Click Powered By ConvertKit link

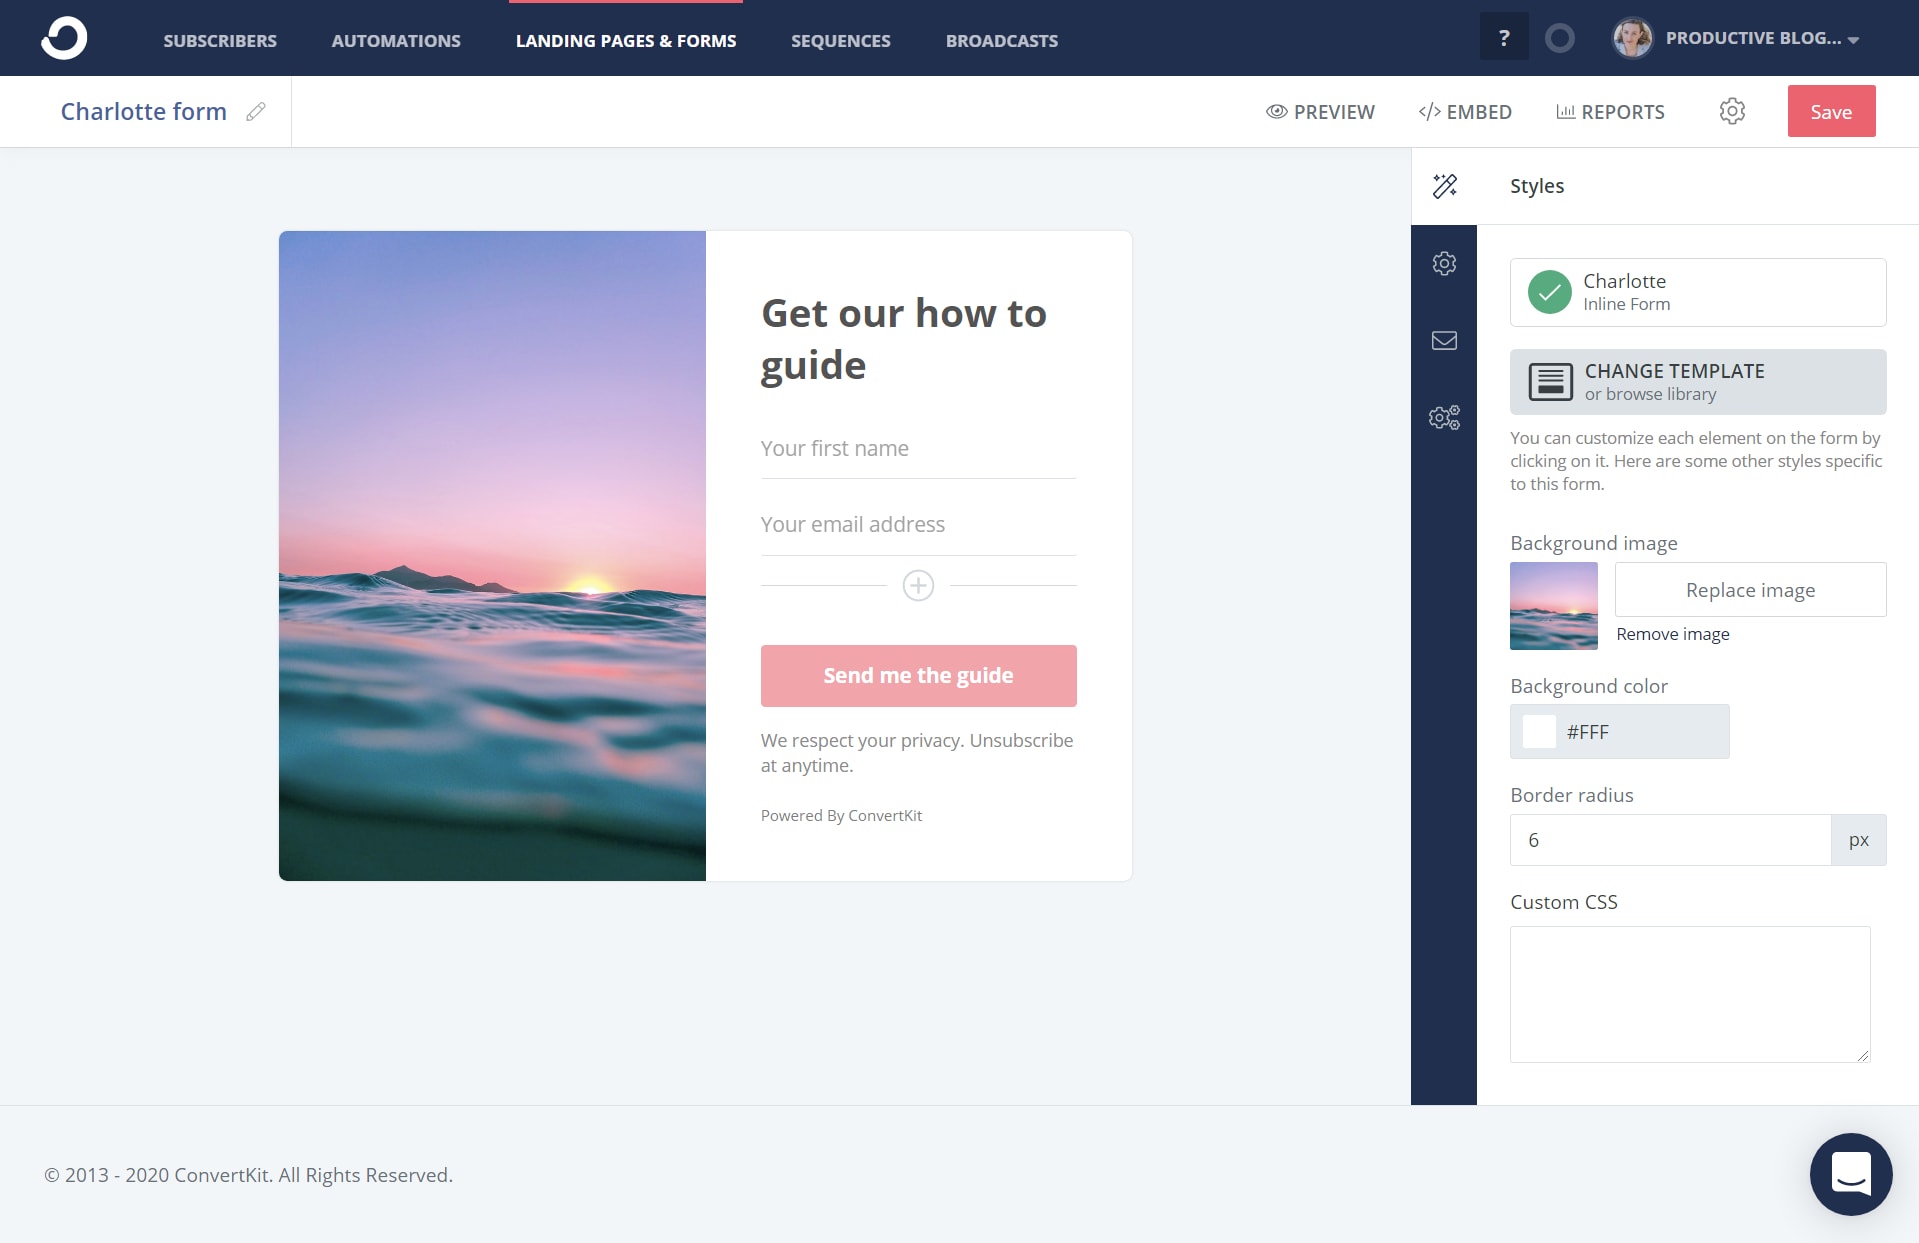[x=841, y=816]
